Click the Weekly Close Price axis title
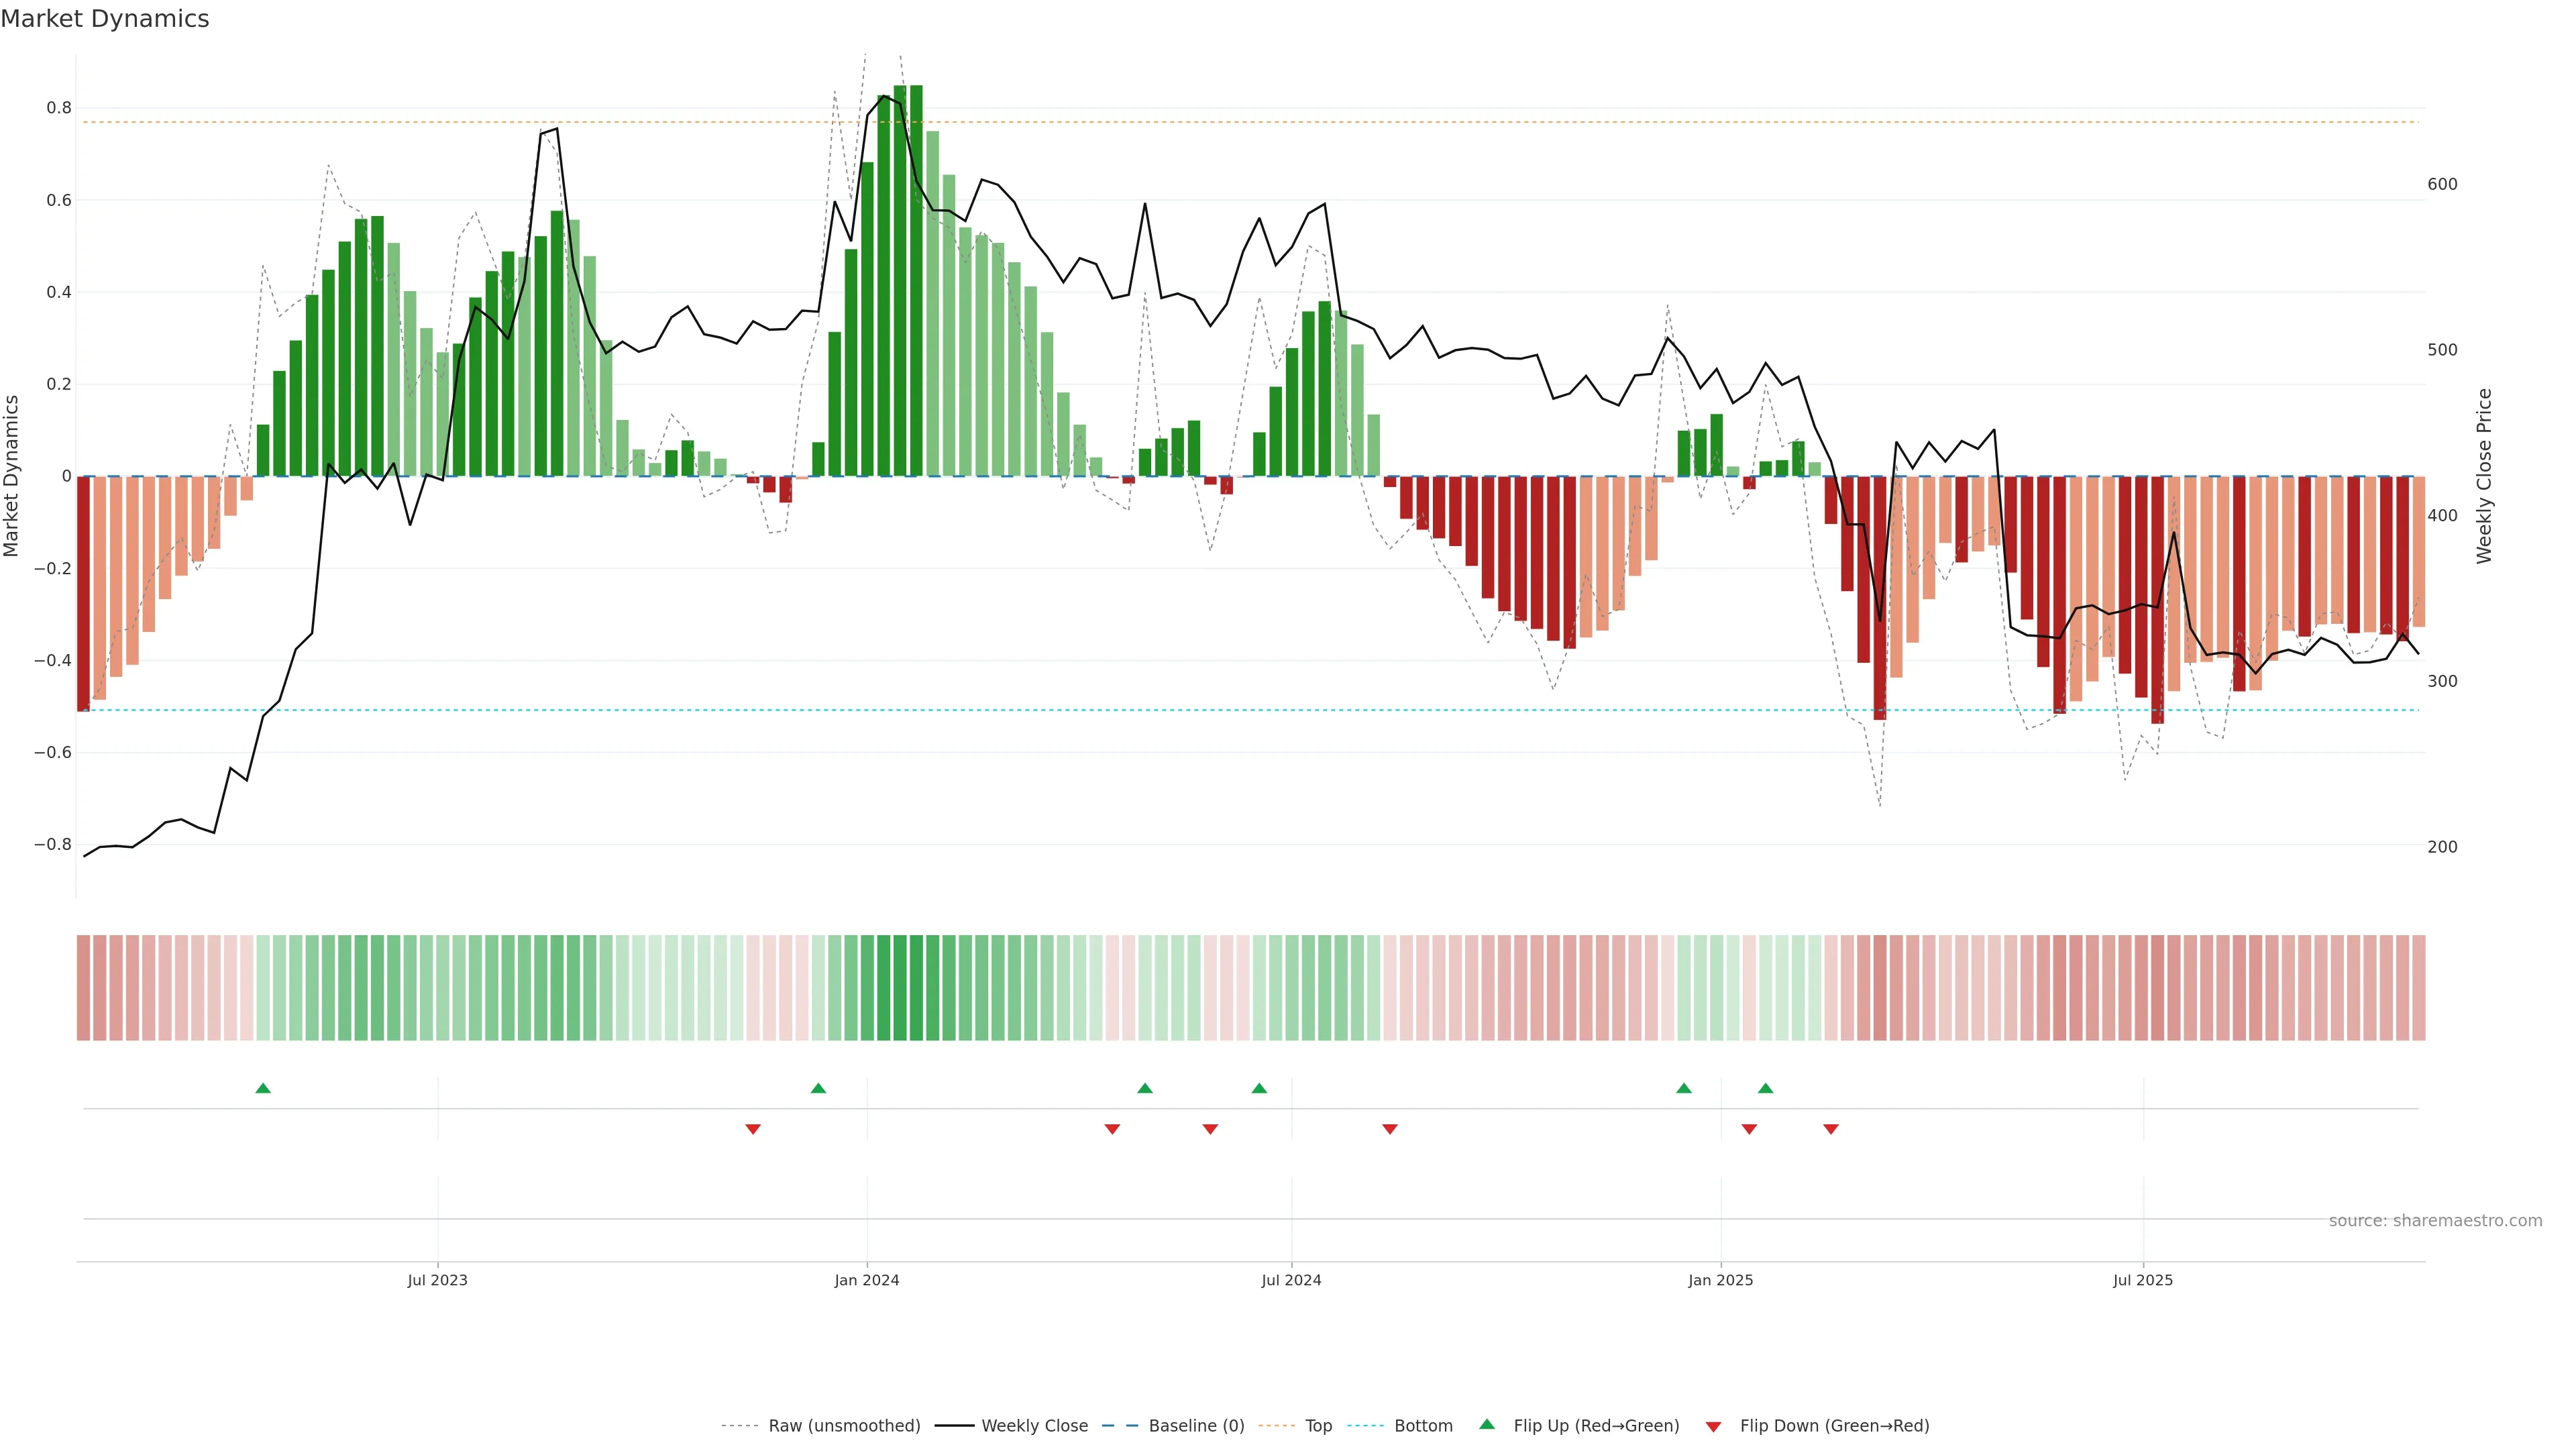Viewport: 2576px width, 1449px height. click(x=2484, y=476)
